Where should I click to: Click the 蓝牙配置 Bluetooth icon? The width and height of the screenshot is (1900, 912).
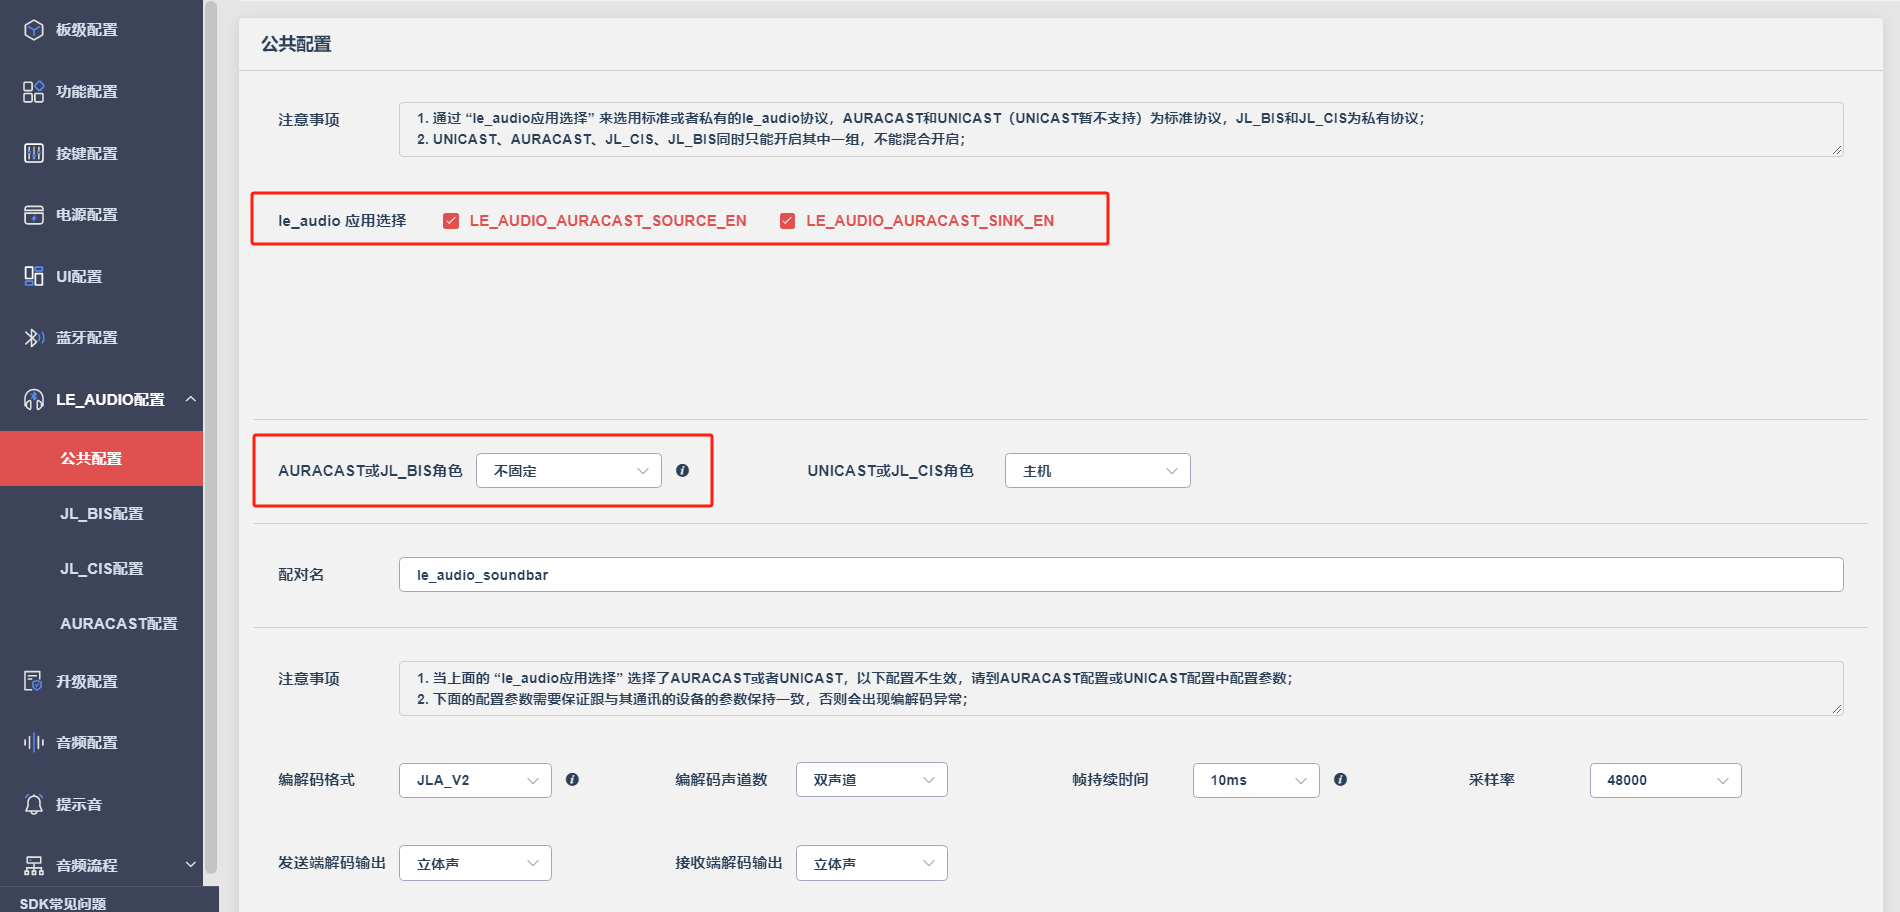click(x=34, y=338)
